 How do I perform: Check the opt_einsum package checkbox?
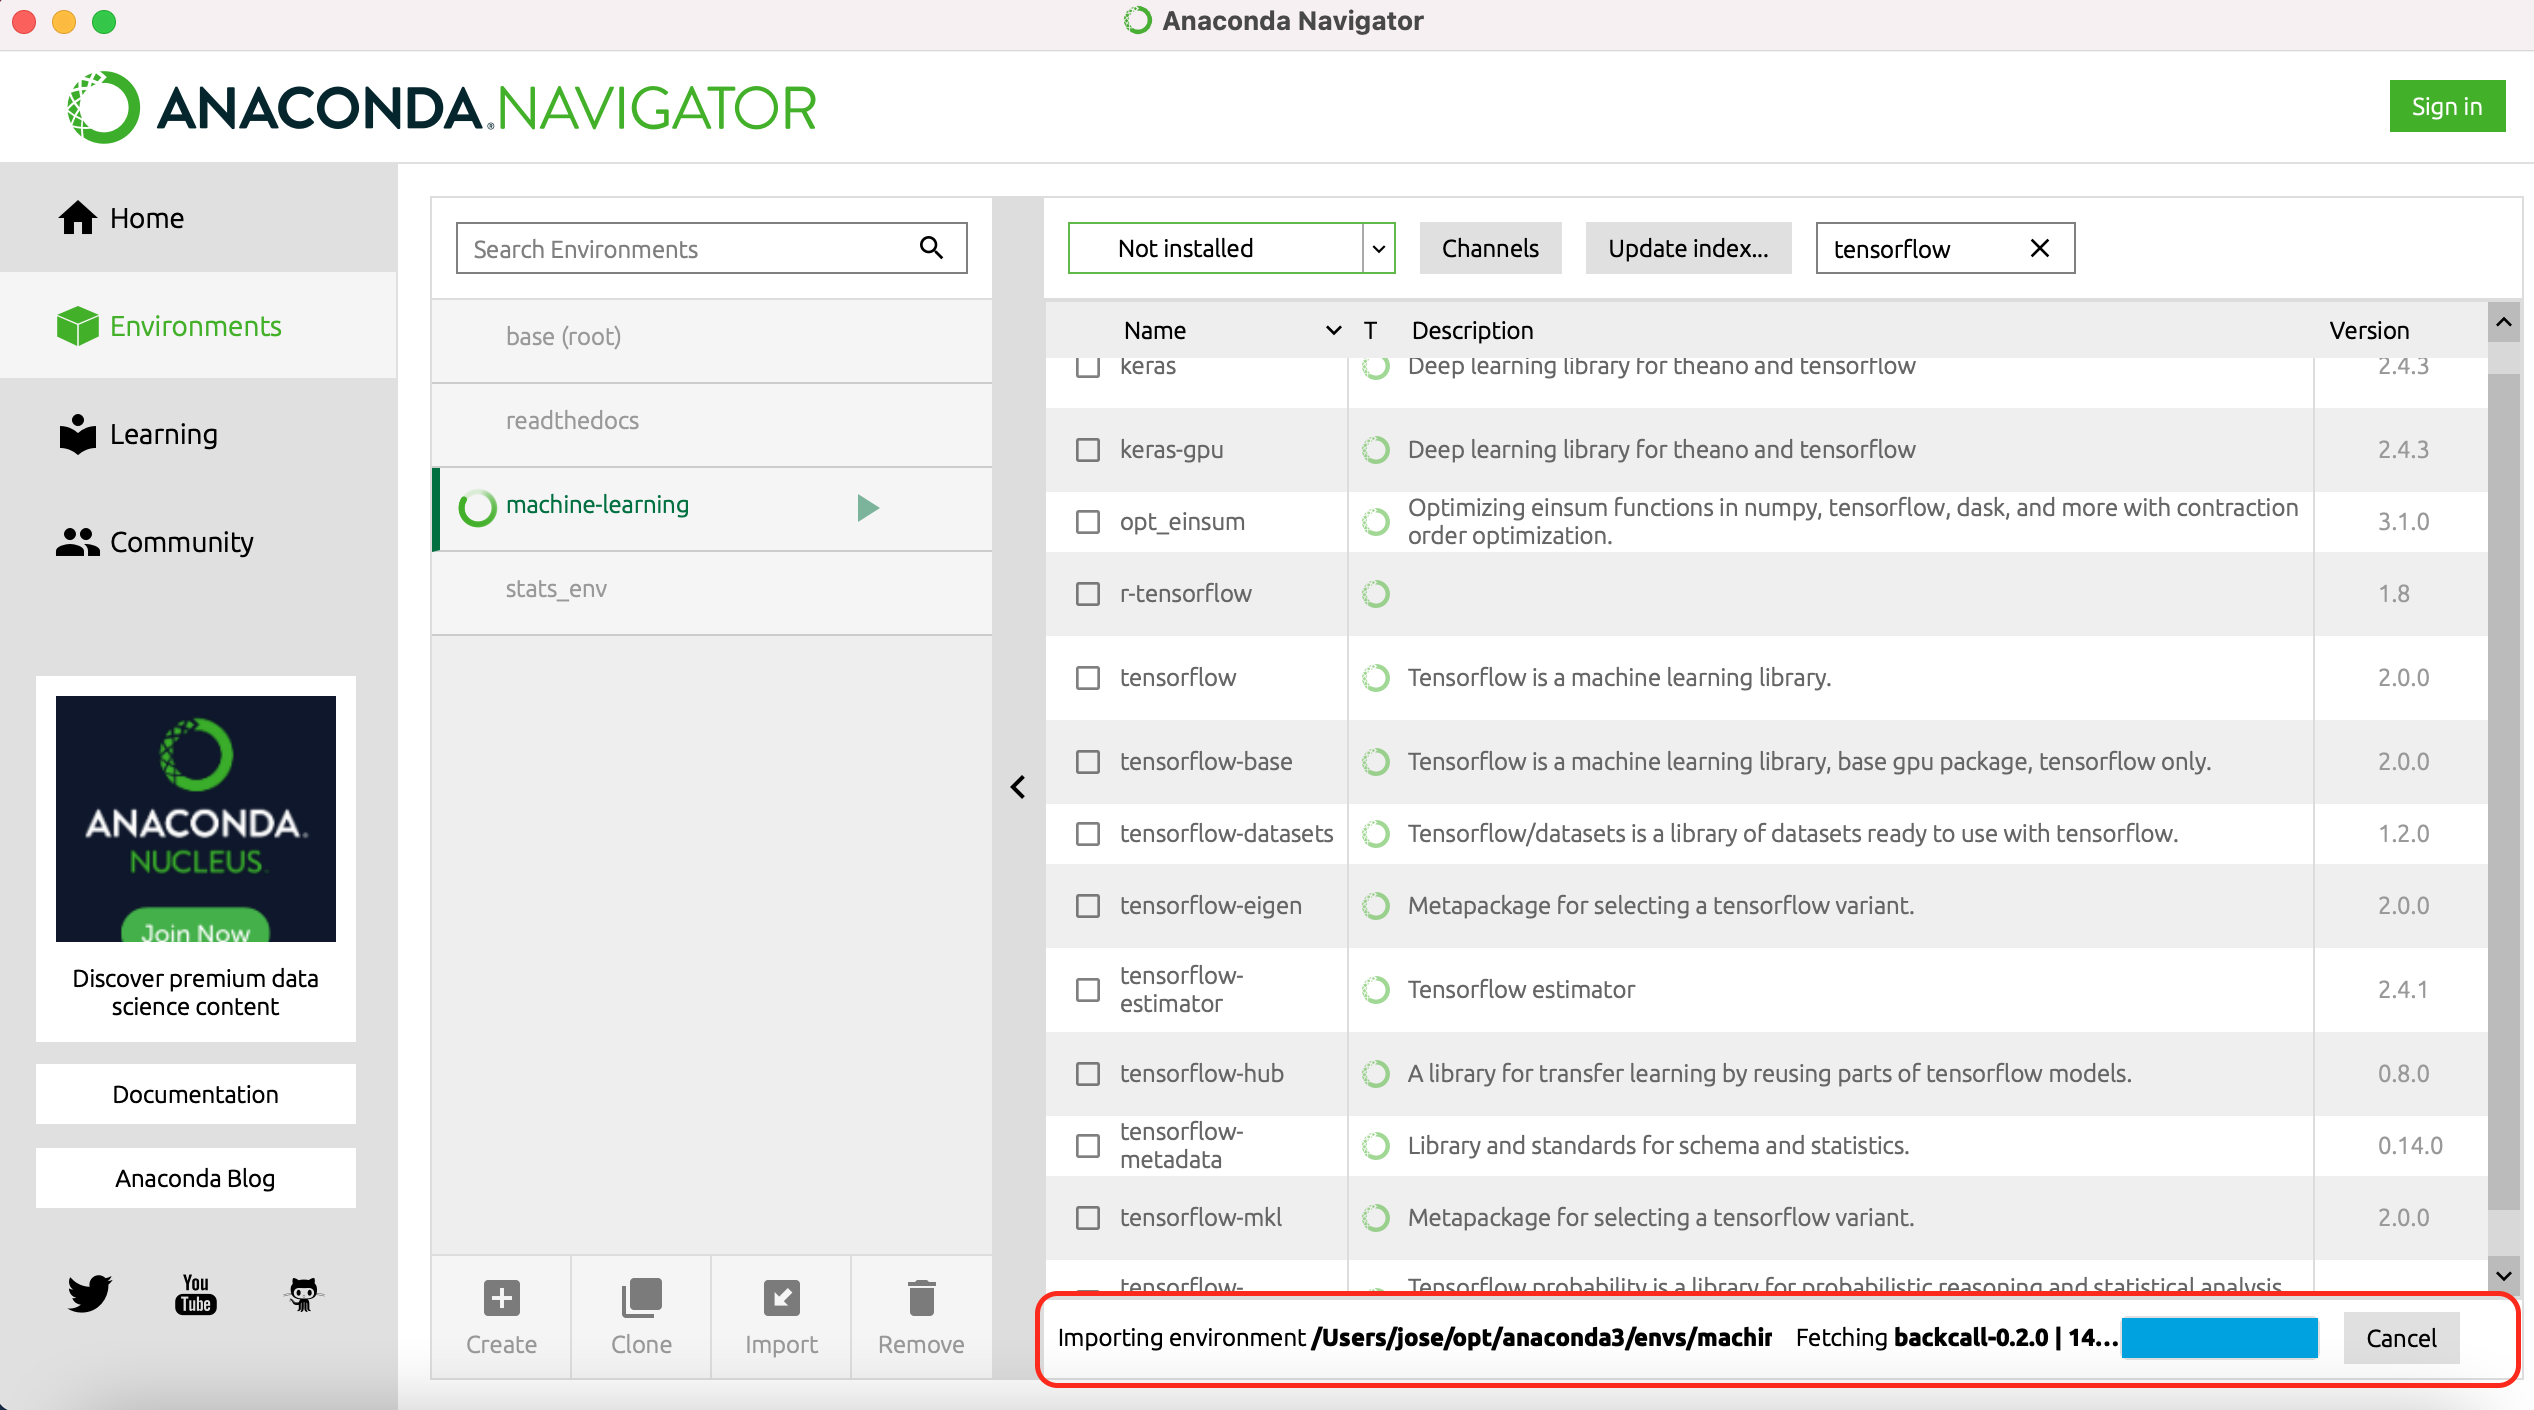1088,522
